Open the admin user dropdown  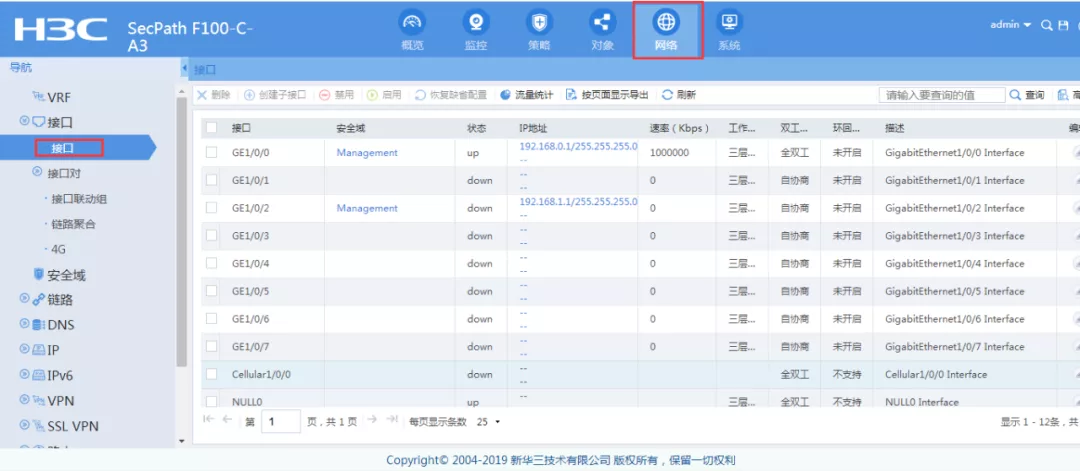pos(1010,25)
